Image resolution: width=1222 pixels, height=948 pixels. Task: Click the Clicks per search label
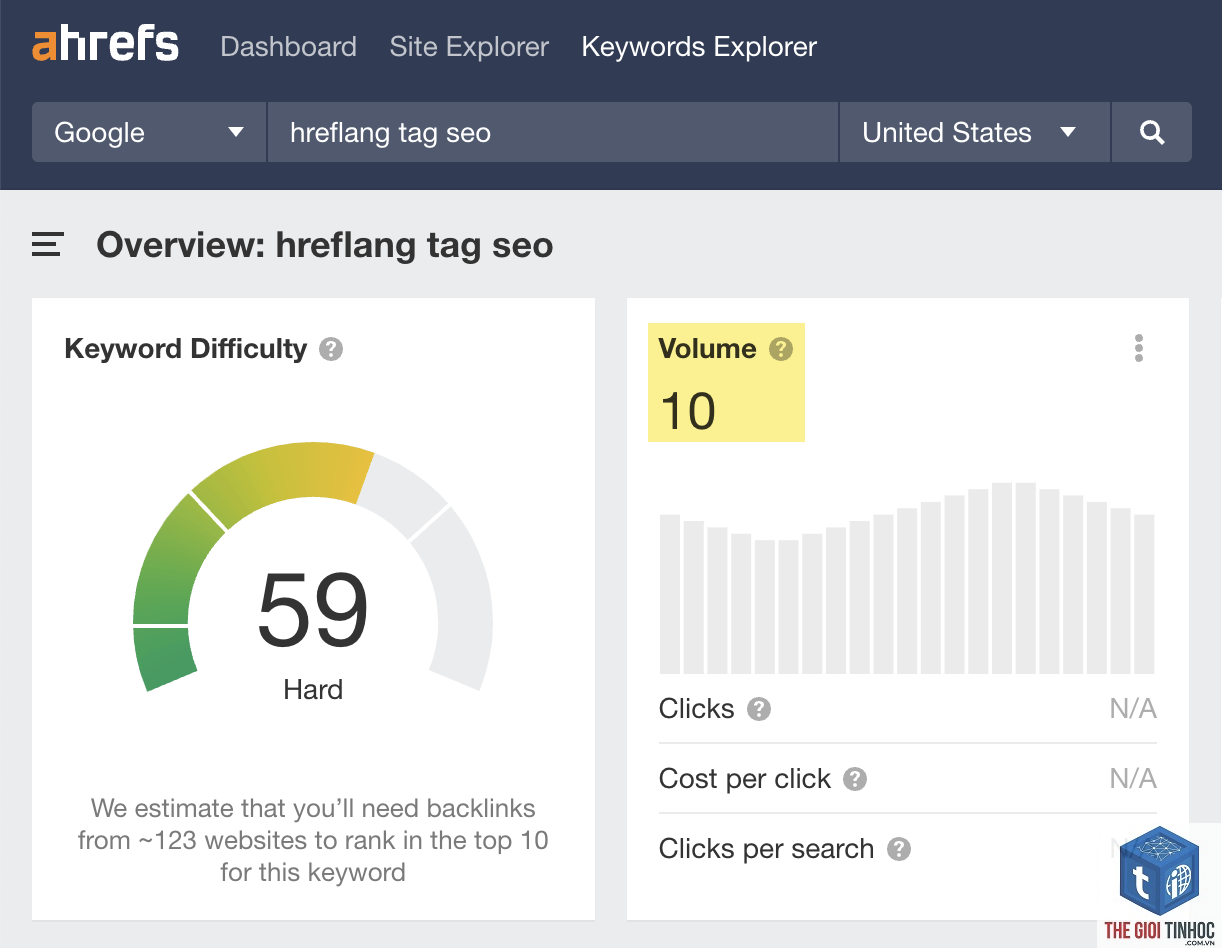click(x=767, y=849)
